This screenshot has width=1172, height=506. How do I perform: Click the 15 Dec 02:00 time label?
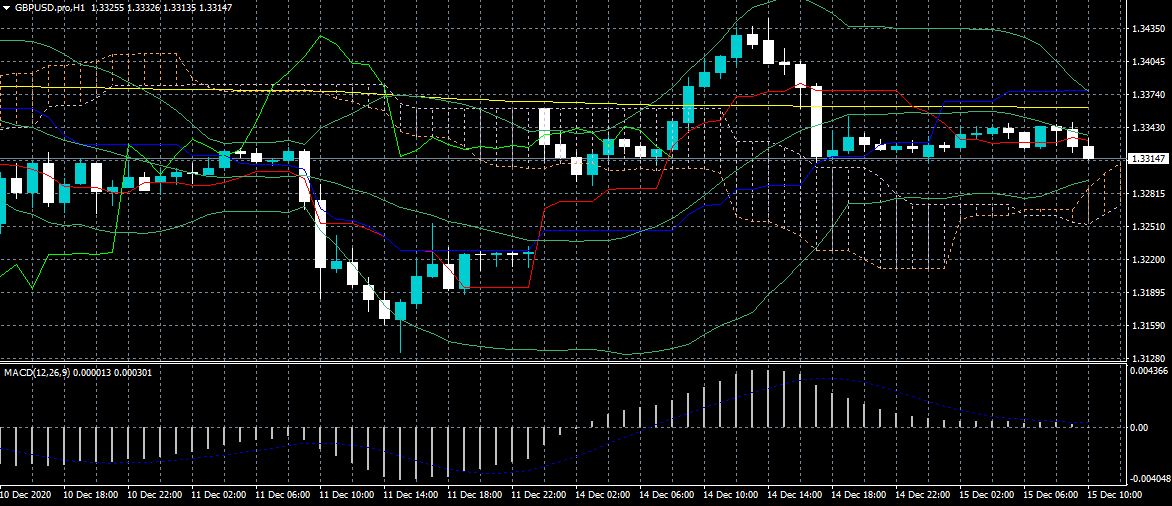coord(988,495)
